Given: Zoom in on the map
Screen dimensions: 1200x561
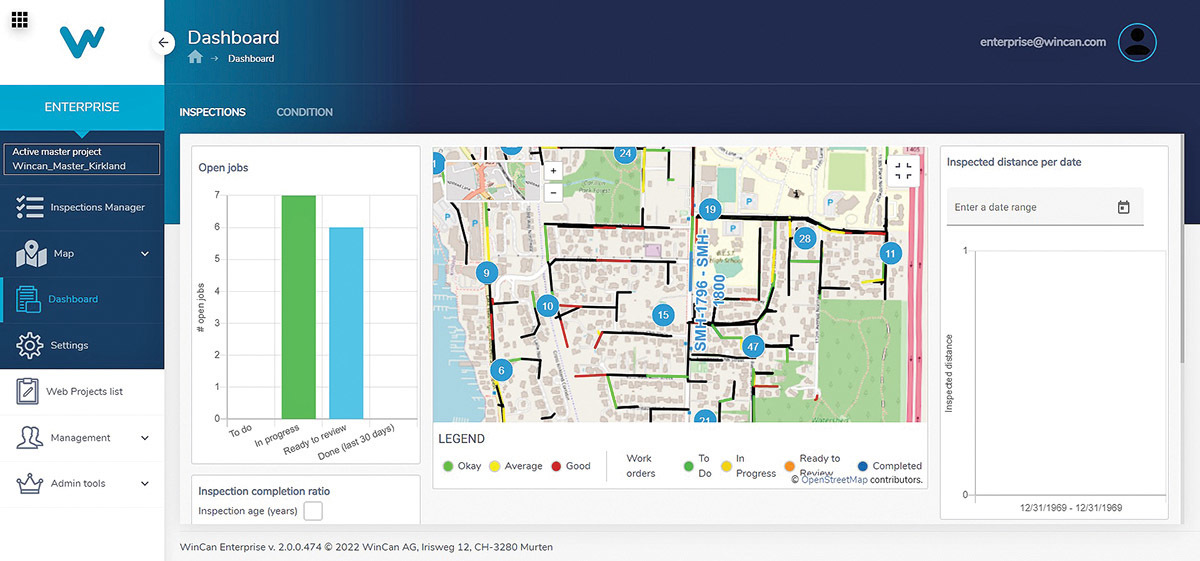Looking at the screenshot, I should coord(553,171).
